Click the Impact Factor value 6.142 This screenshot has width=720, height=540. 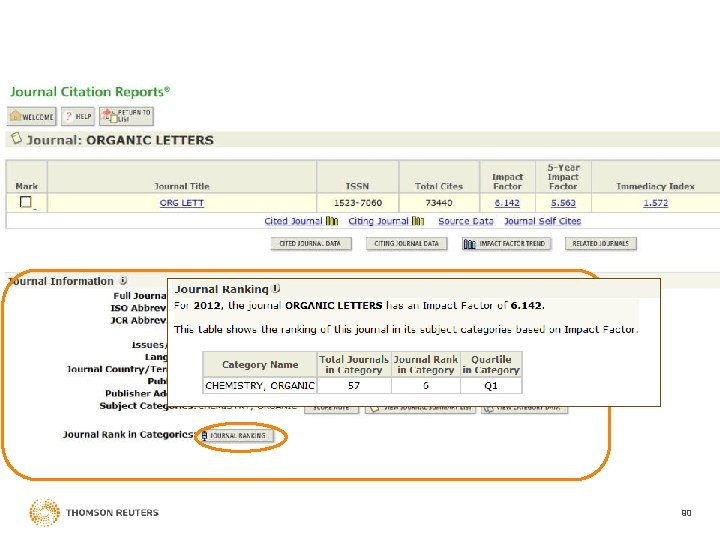click(507, 203)
